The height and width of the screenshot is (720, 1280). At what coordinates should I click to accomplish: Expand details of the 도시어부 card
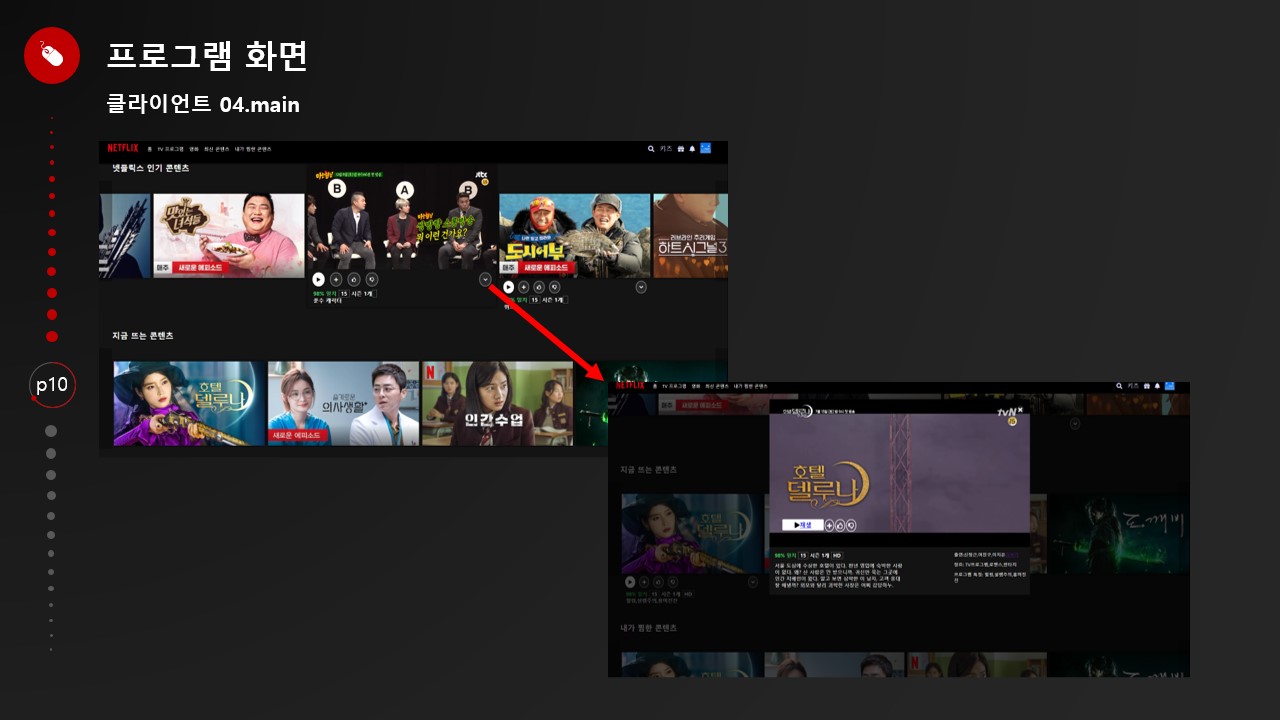(x=641, y=287)
